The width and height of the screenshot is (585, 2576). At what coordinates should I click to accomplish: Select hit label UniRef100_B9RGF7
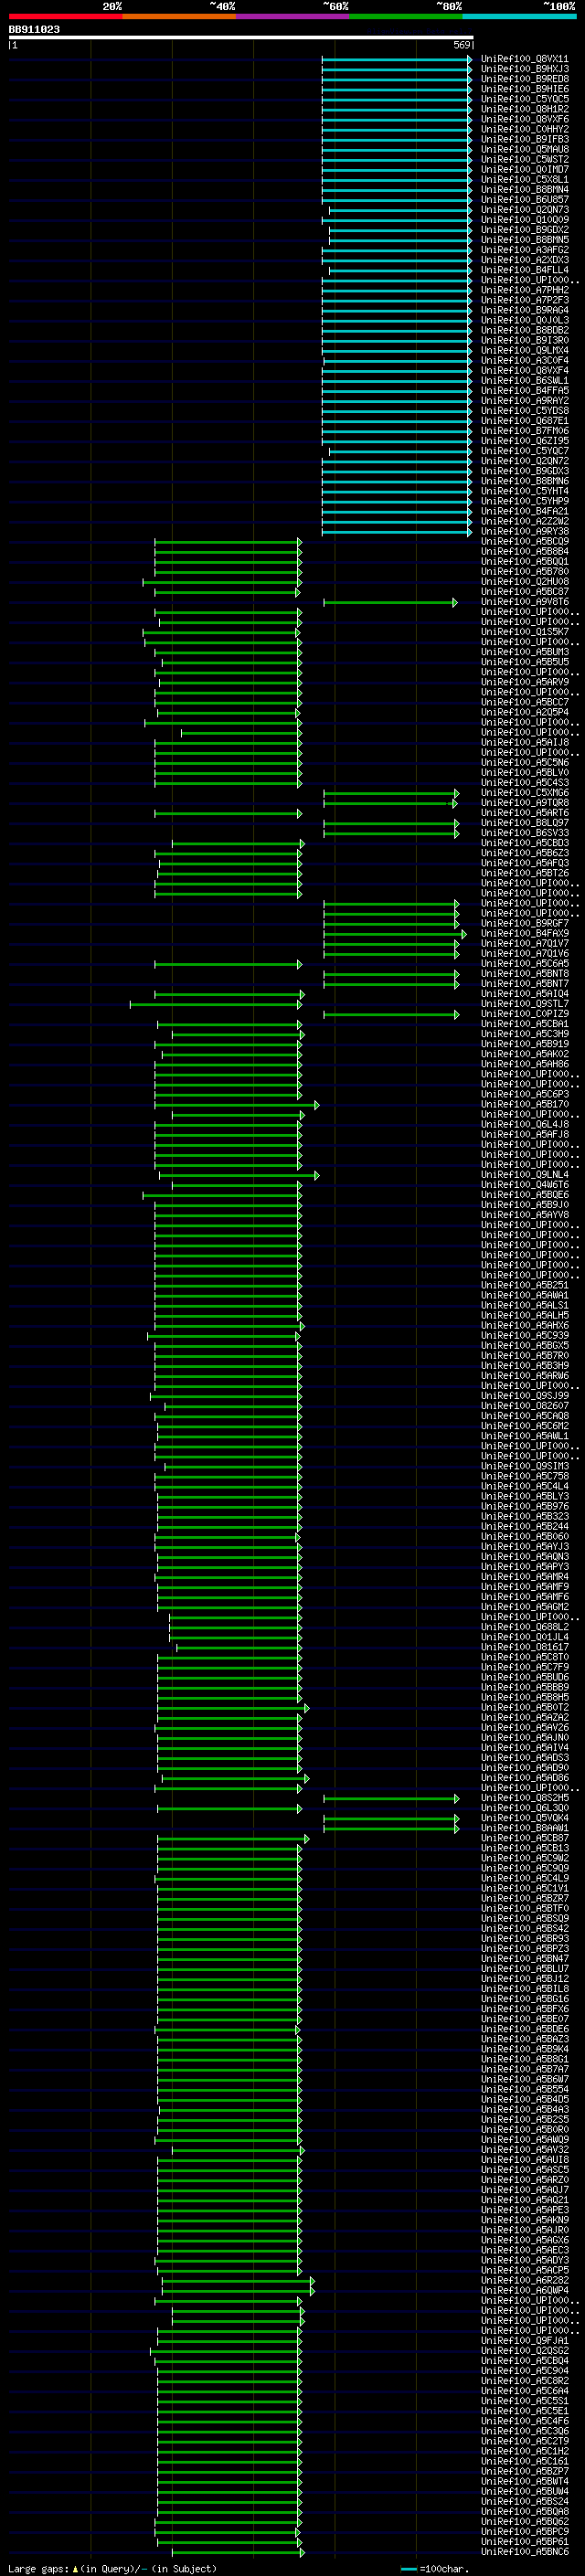coord(525,923)
